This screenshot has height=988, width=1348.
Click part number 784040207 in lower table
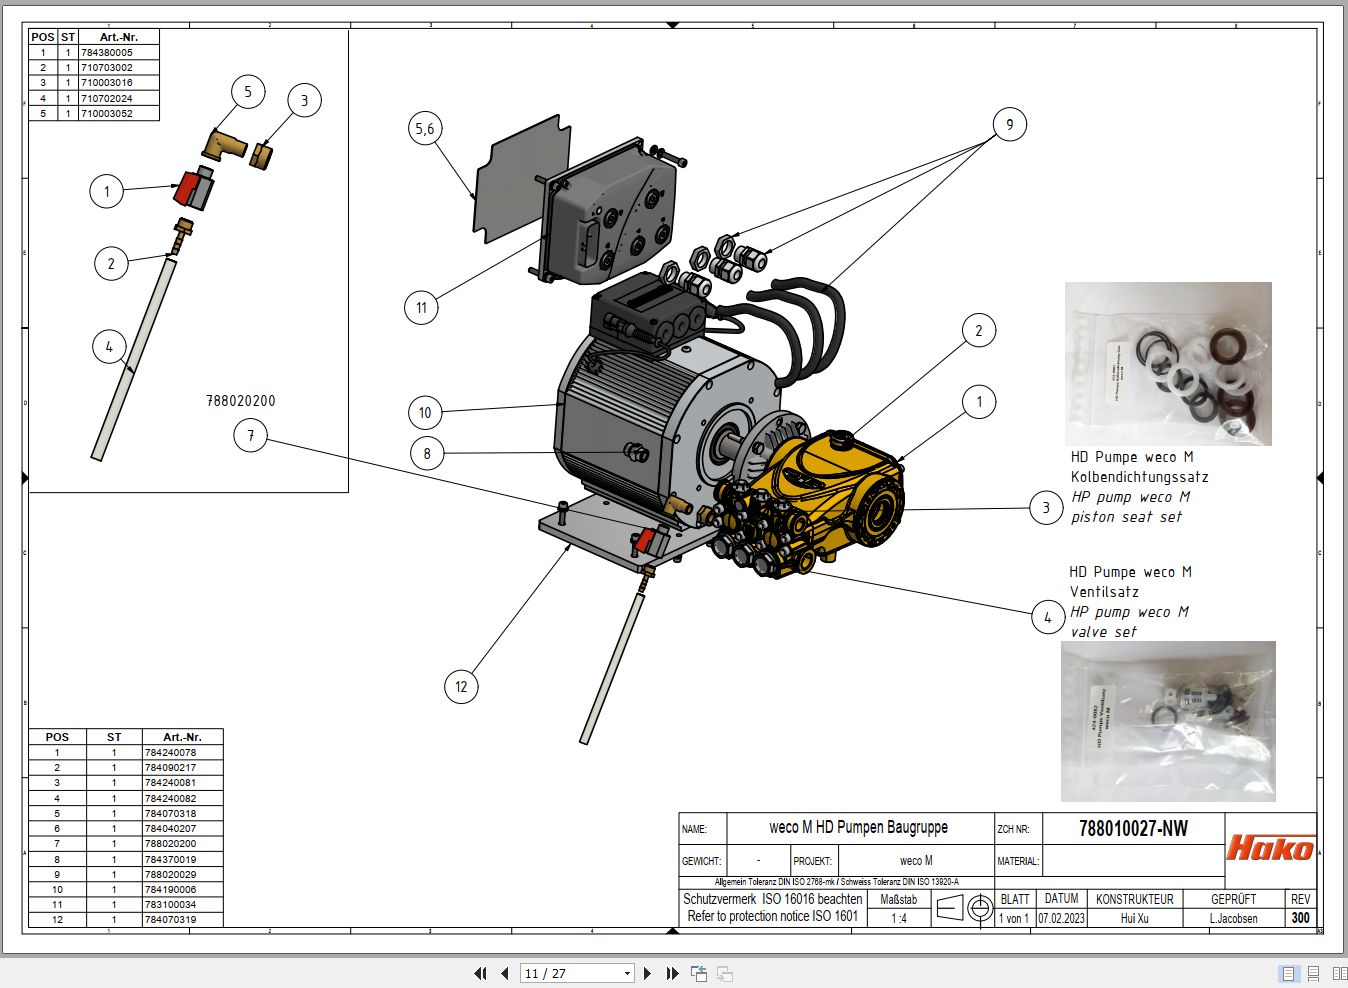click(x=171, y=828)
